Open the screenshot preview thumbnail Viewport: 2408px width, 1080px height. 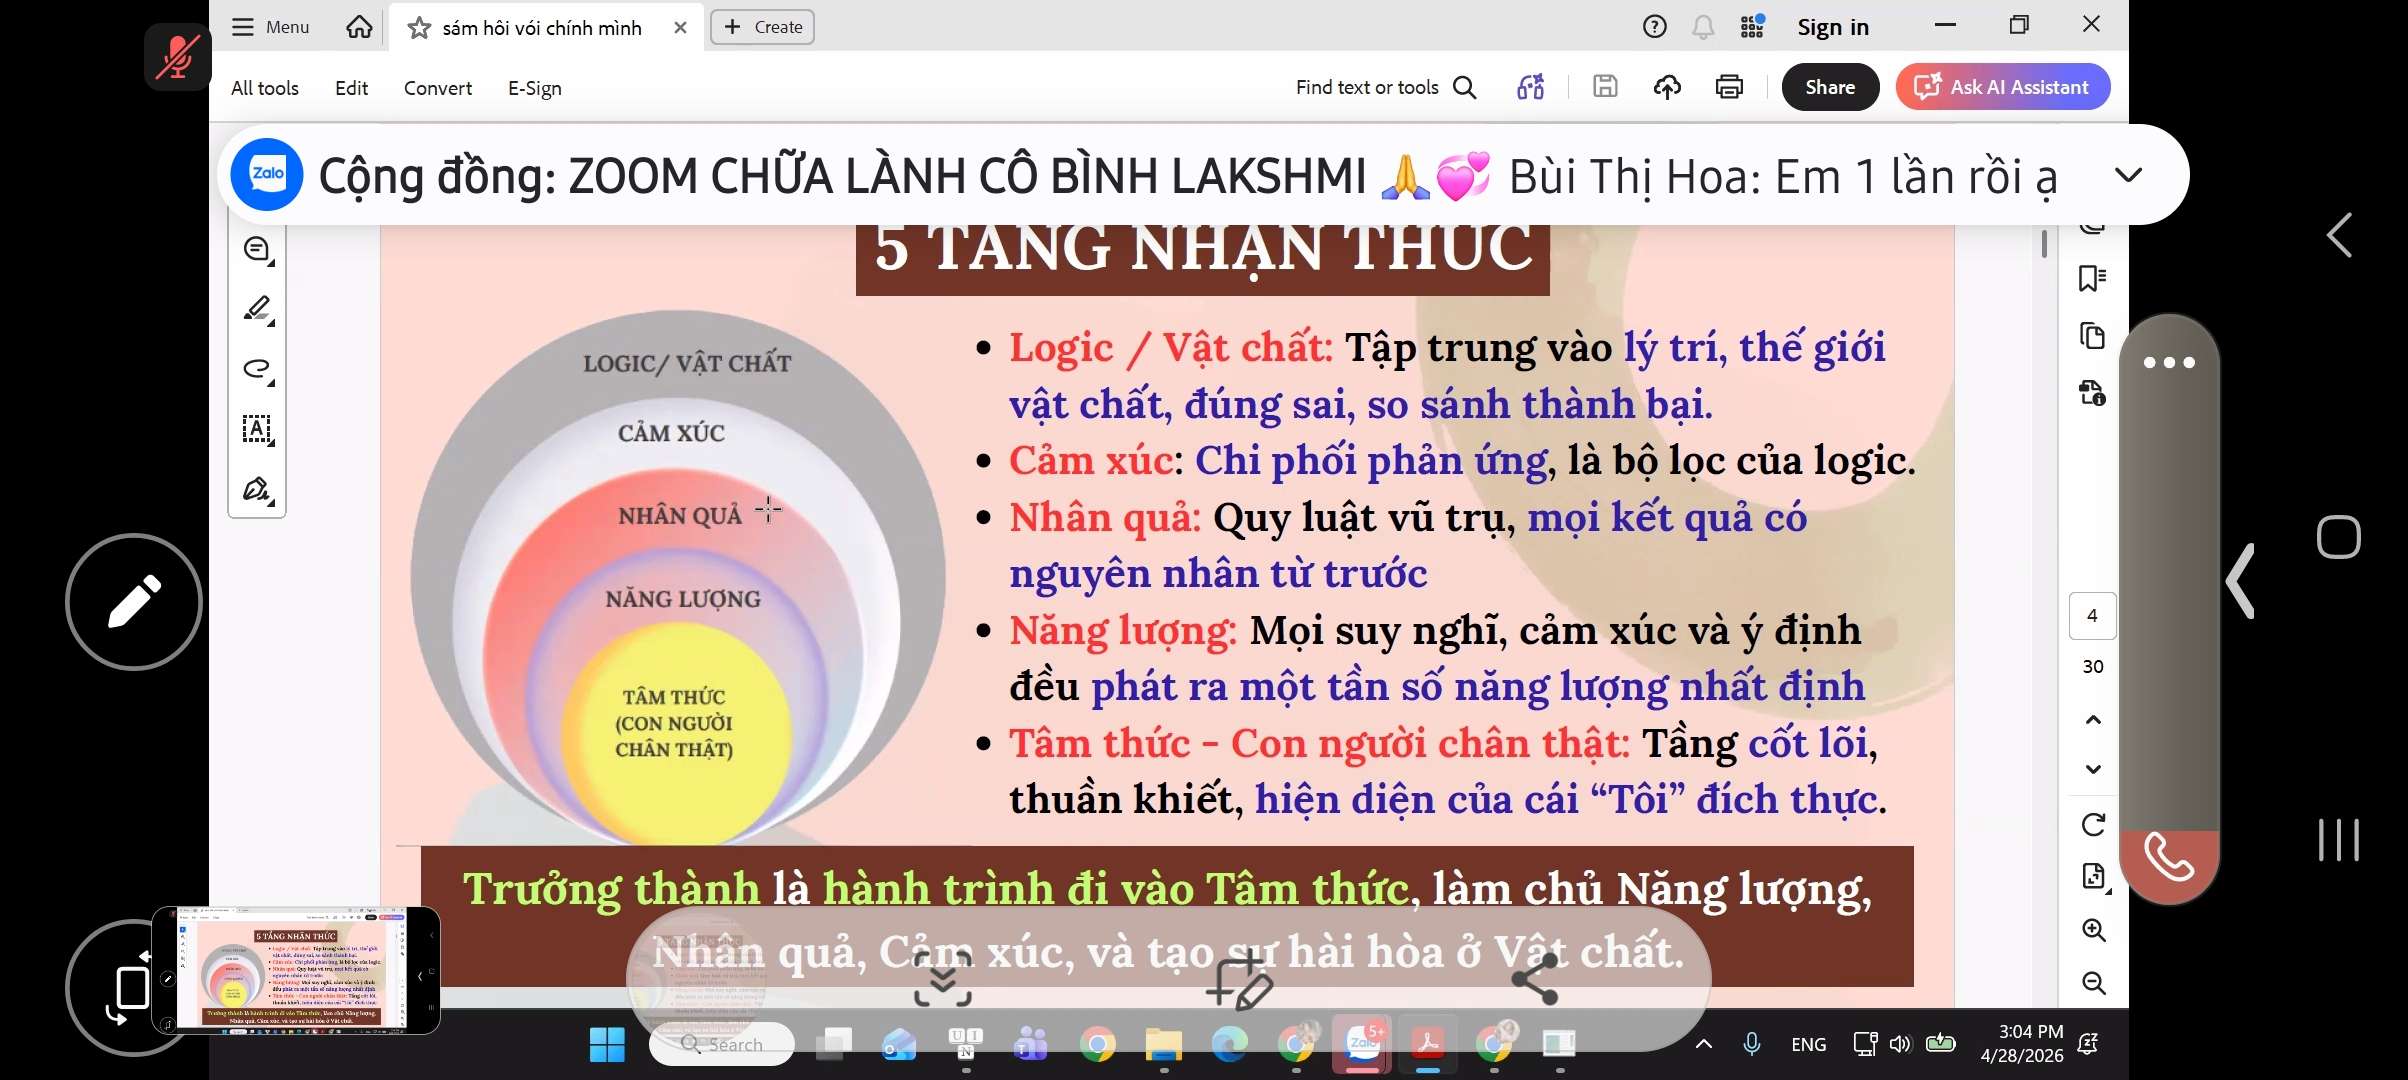click(x=296, y=970)
